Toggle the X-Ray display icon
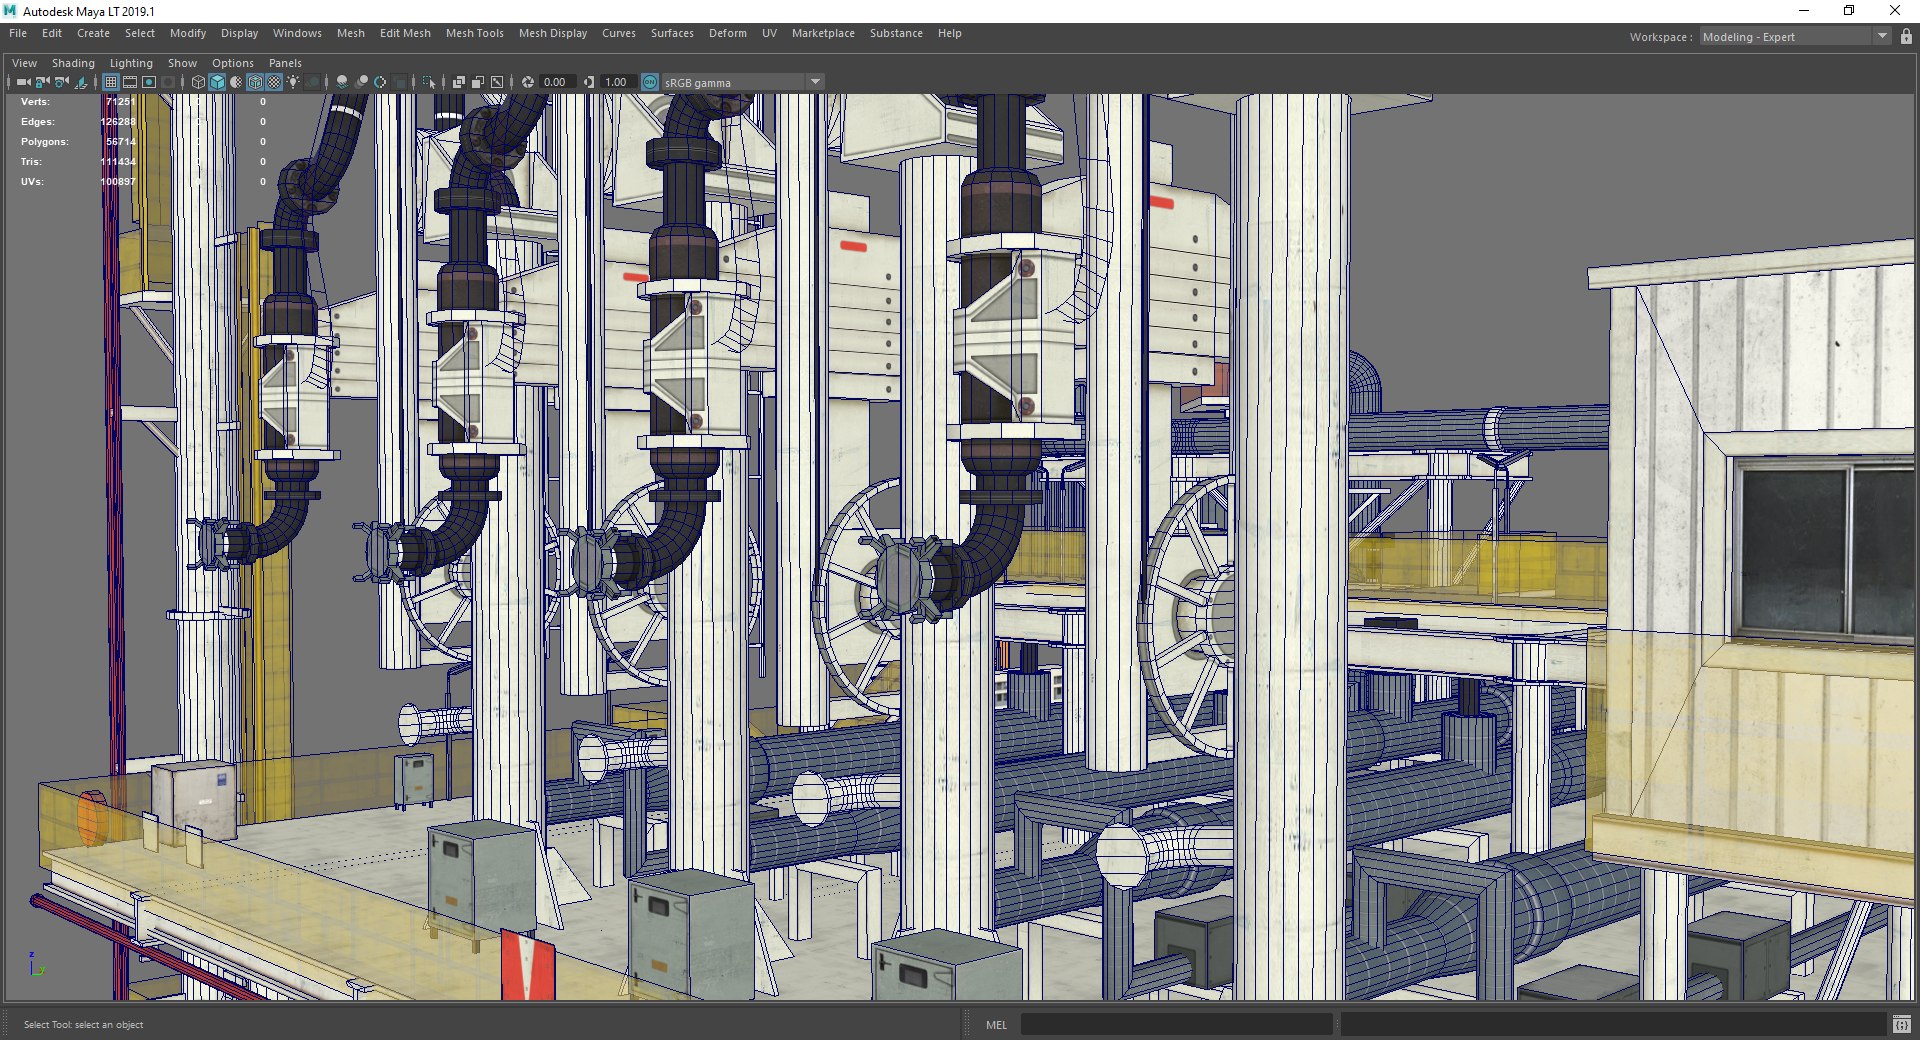The image size is (1920, 1040). (x=459, y=82)
